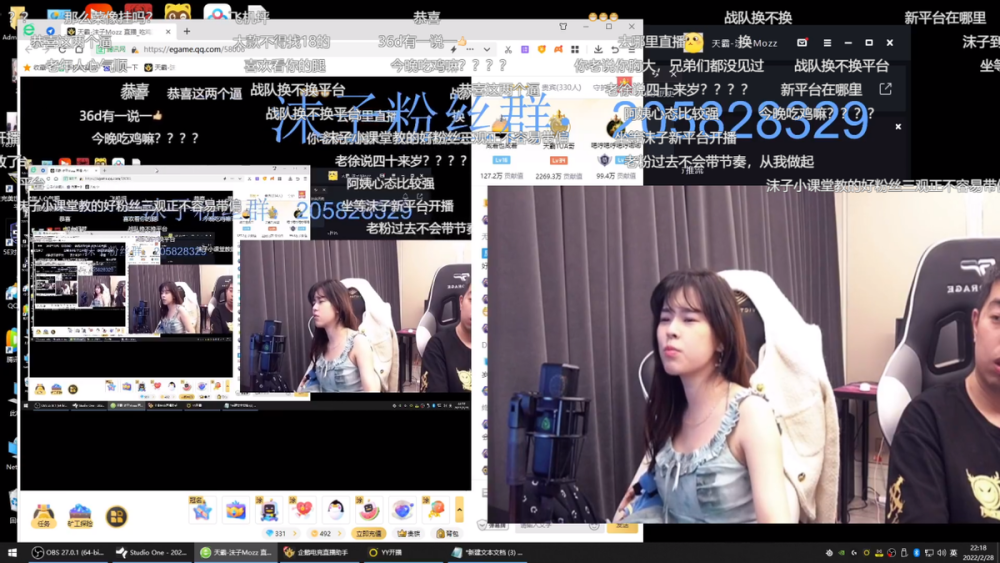
Task: Click the scissors screenshot tool icon
Action: click(508, 49)
